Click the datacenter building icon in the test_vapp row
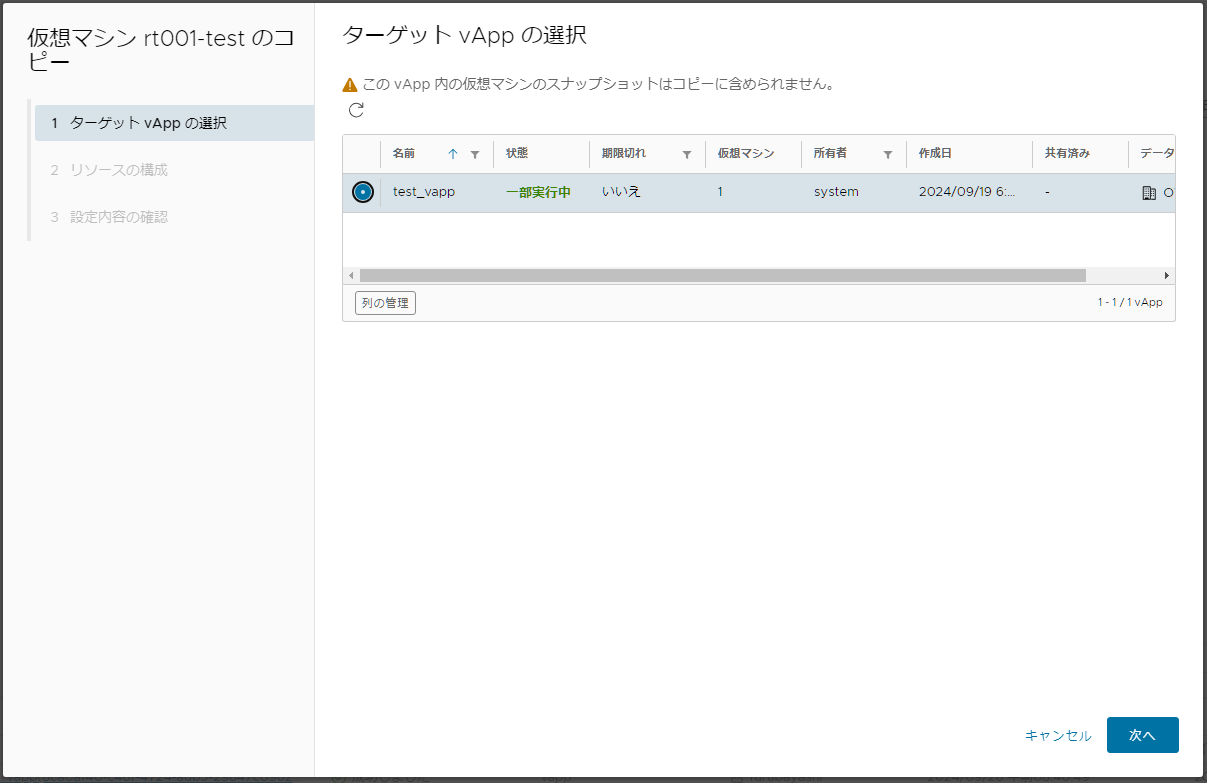This screenshot has height=783, width=1207. (1149, 193)
